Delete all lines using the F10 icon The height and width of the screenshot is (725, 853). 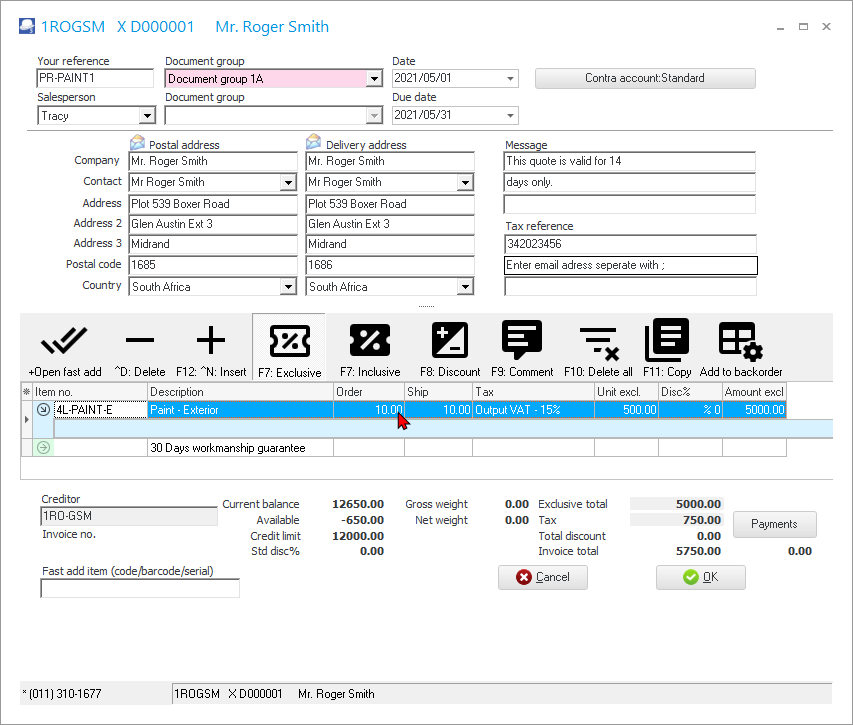[x=598, y=342]
